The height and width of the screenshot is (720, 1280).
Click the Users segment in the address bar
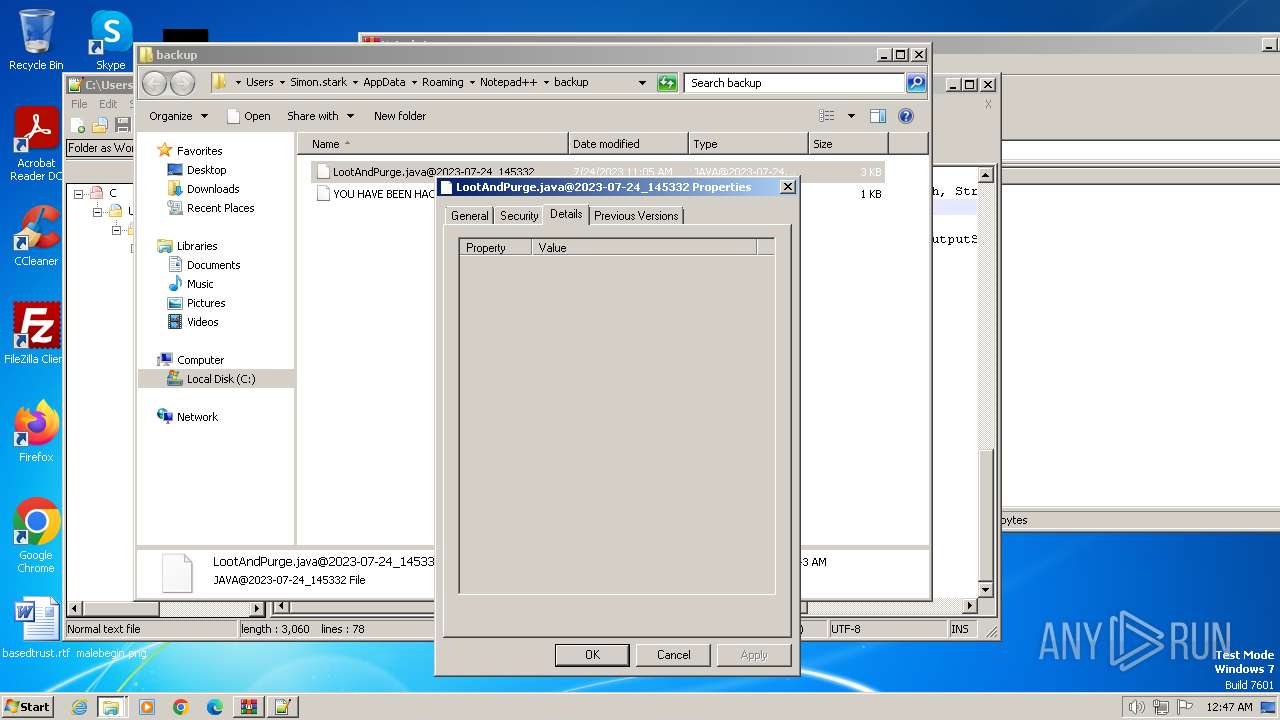[x=259, y=83]
